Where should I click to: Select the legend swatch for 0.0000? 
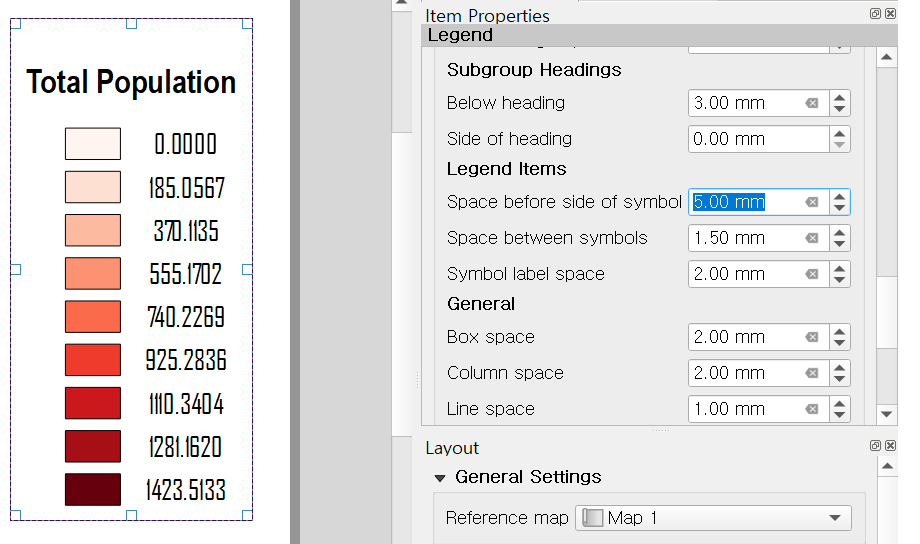pyautogui.click(x=93, y=144)
